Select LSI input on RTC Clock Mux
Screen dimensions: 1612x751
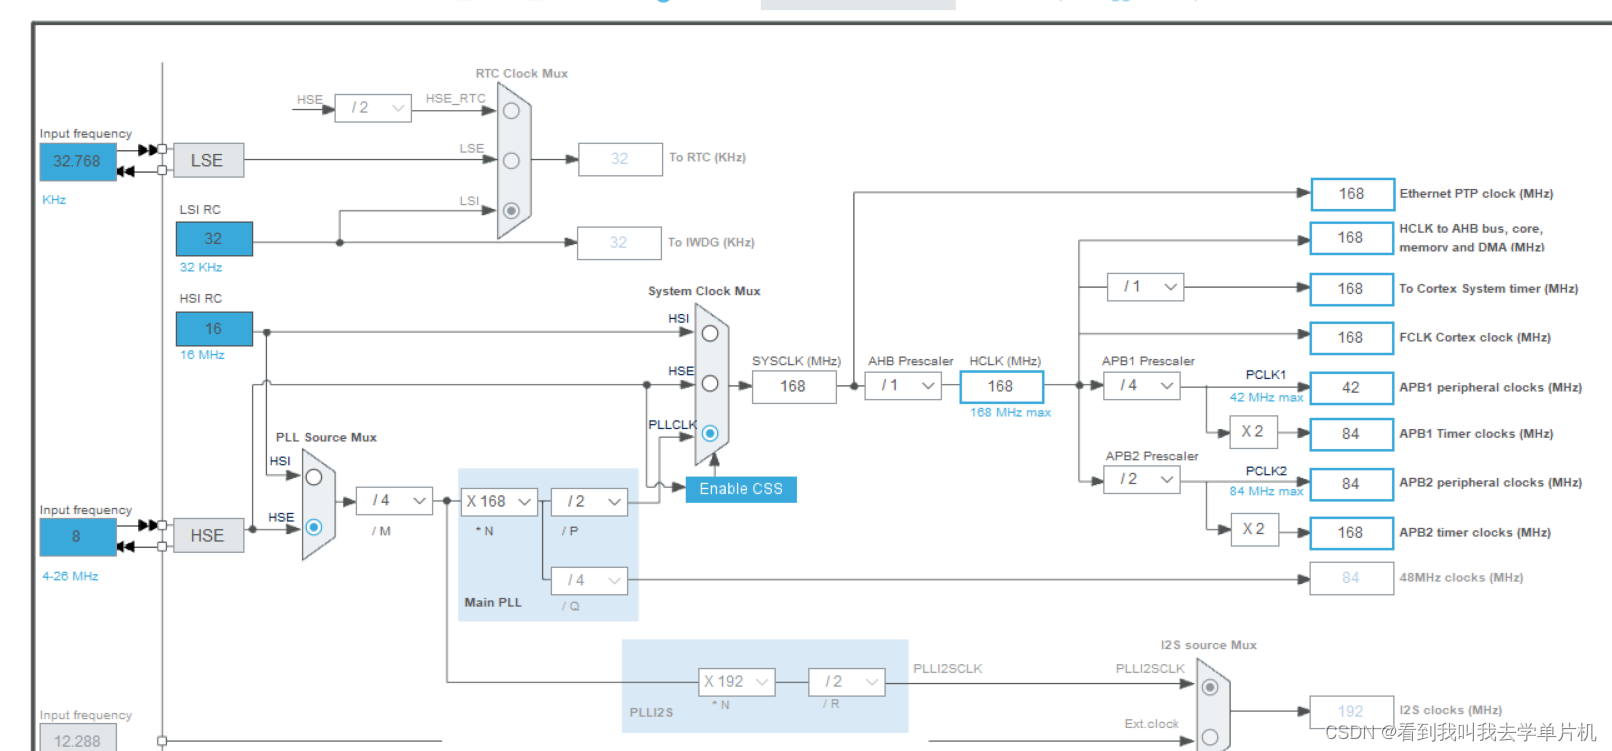[511, 210]
